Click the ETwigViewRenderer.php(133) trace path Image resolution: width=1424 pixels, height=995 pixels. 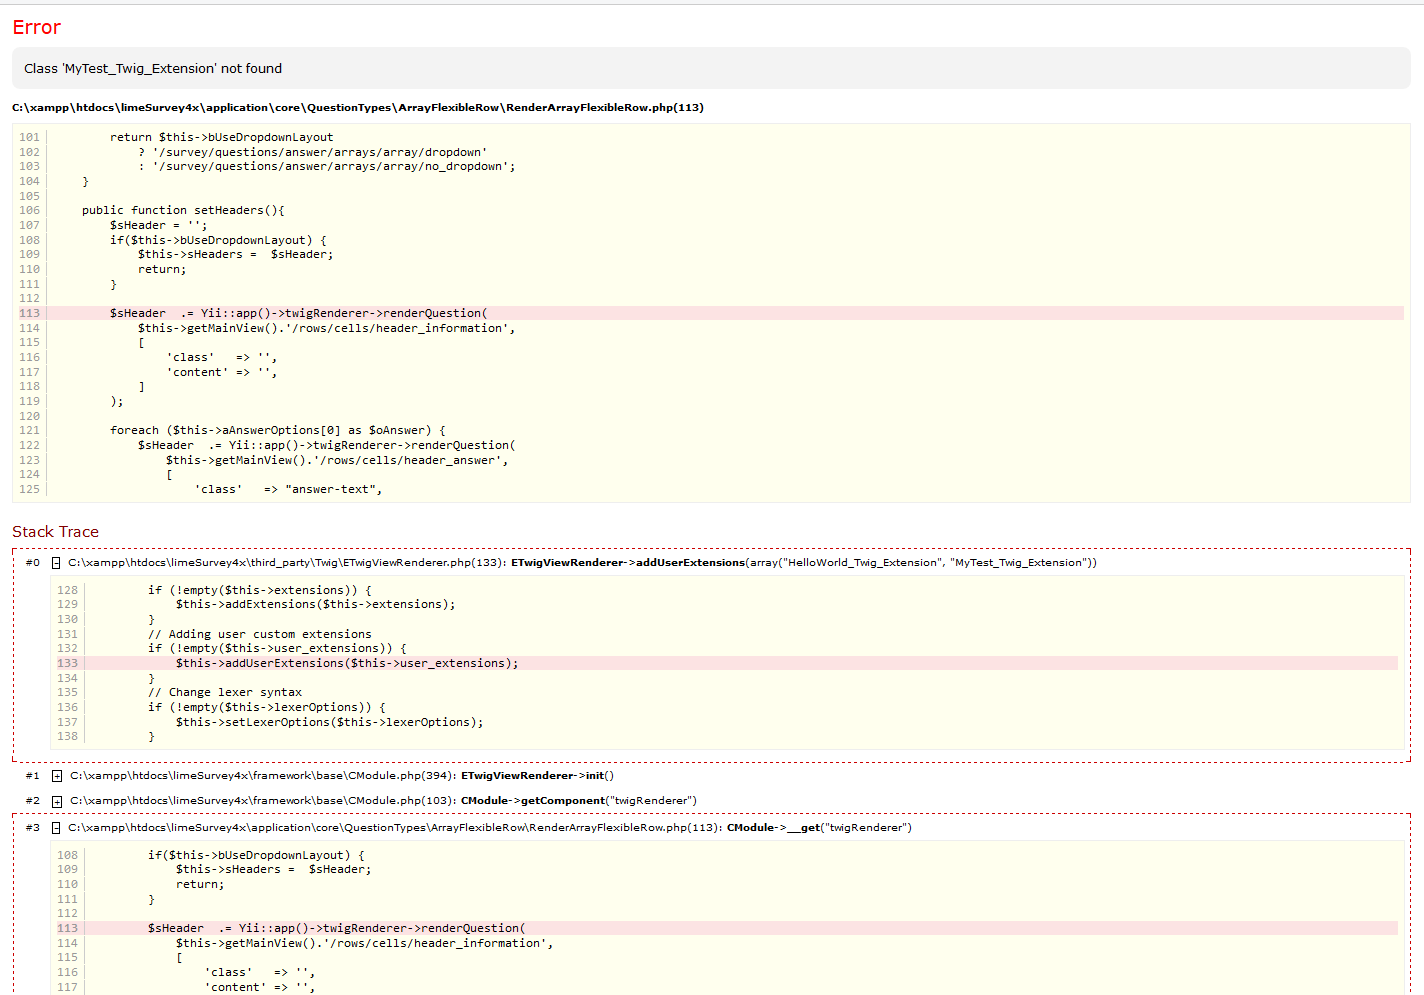pos(288,563)
